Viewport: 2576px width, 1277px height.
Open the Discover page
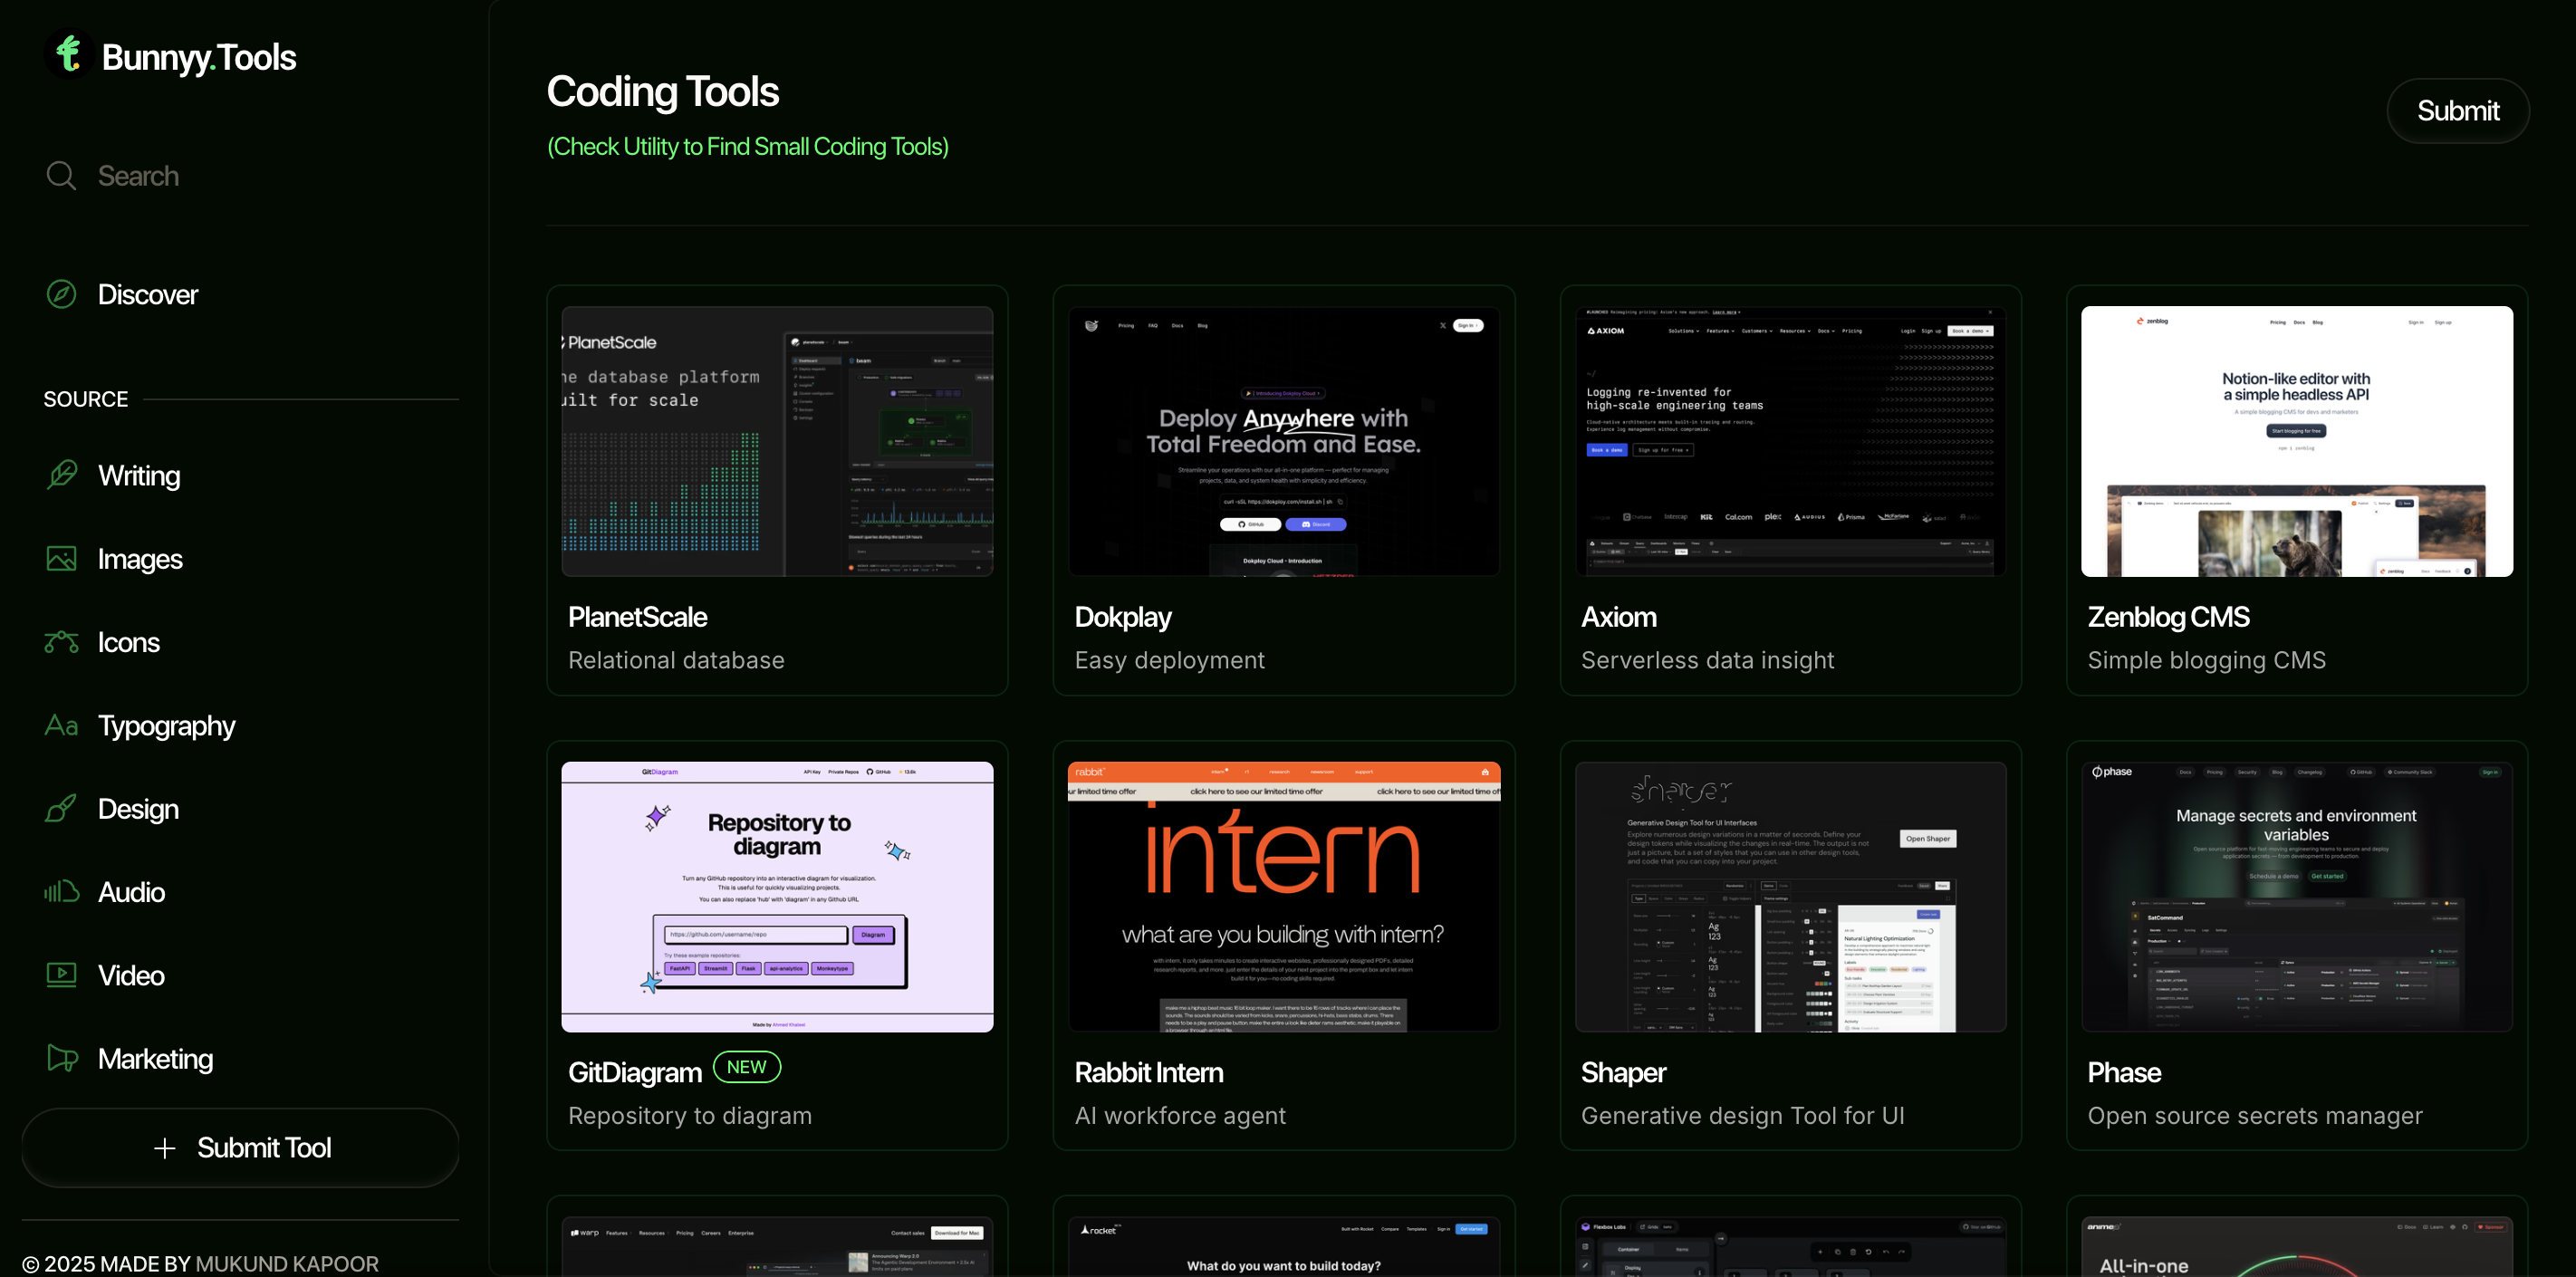[x=148, y=294]
